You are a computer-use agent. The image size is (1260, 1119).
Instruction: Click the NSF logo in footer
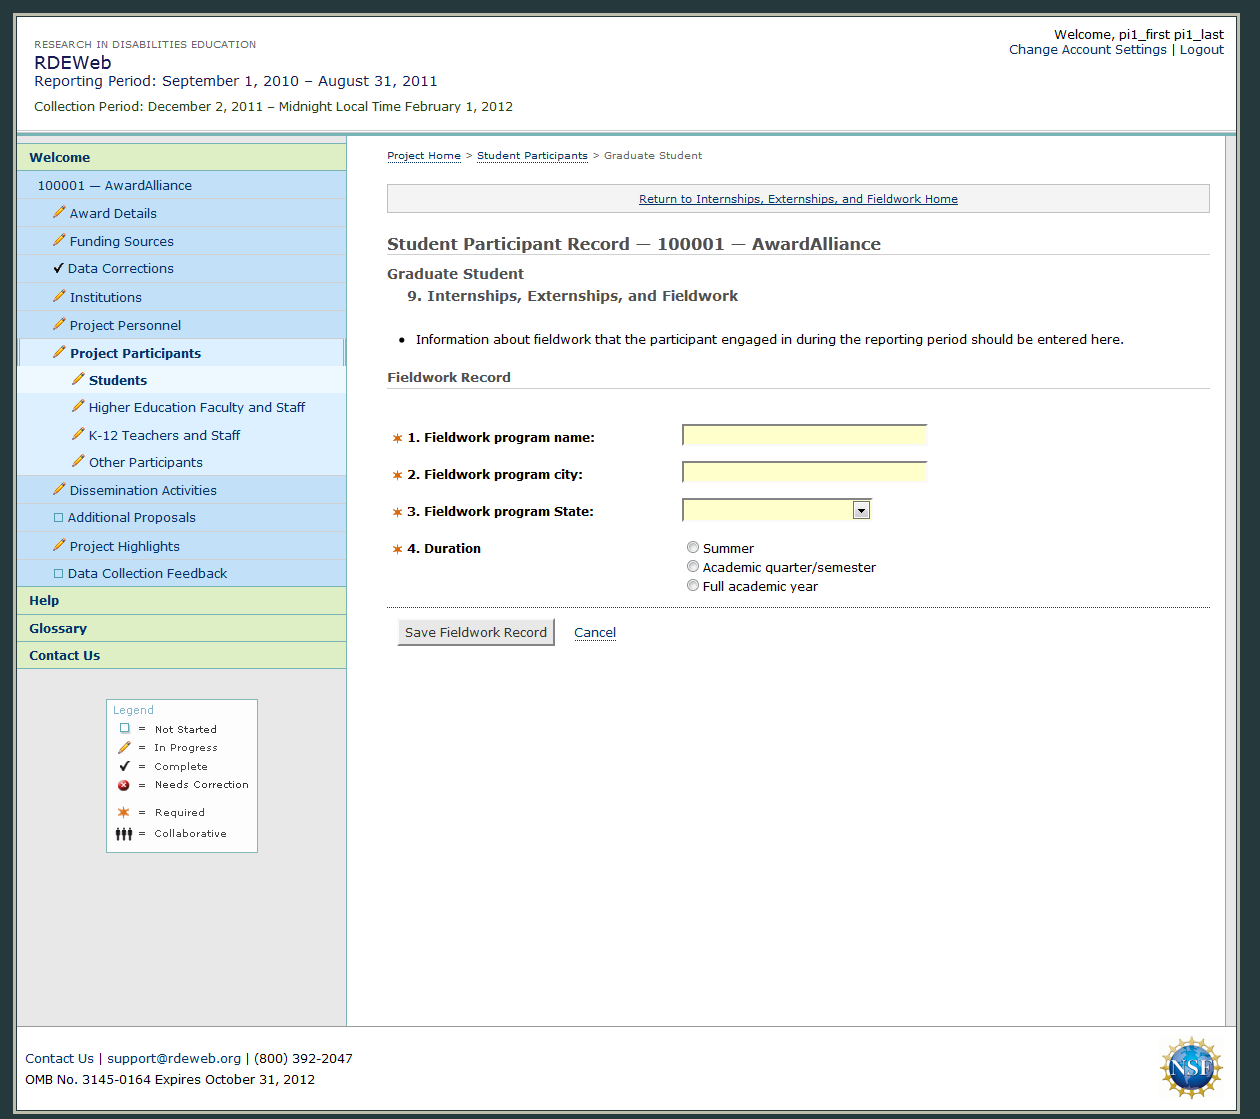click(1191, 1067)
